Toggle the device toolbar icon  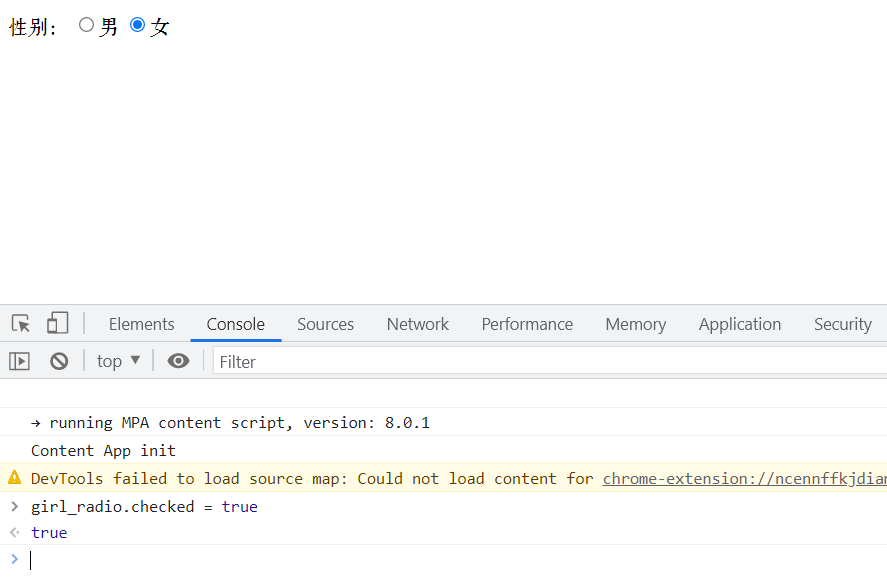pos(57,324)
